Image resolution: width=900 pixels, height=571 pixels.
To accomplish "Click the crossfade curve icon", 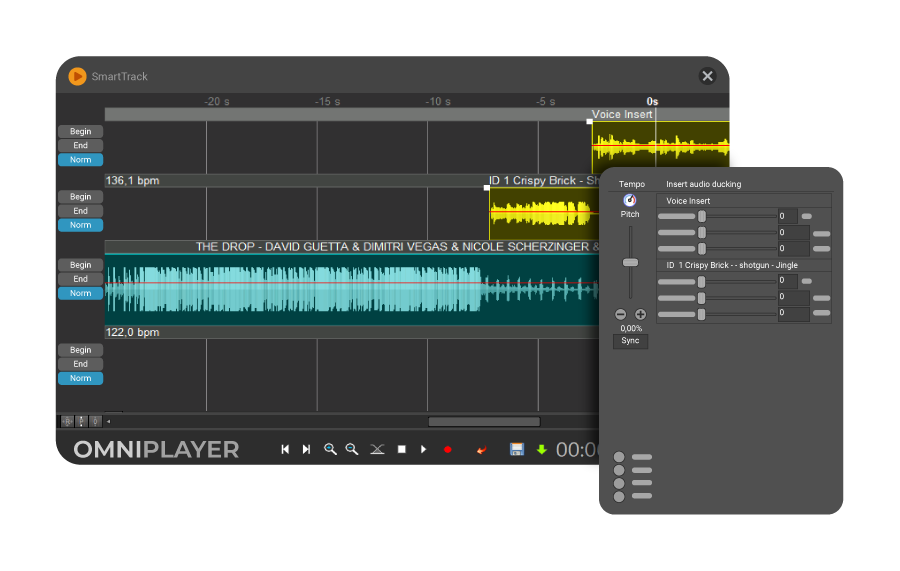I will [377, 449].
